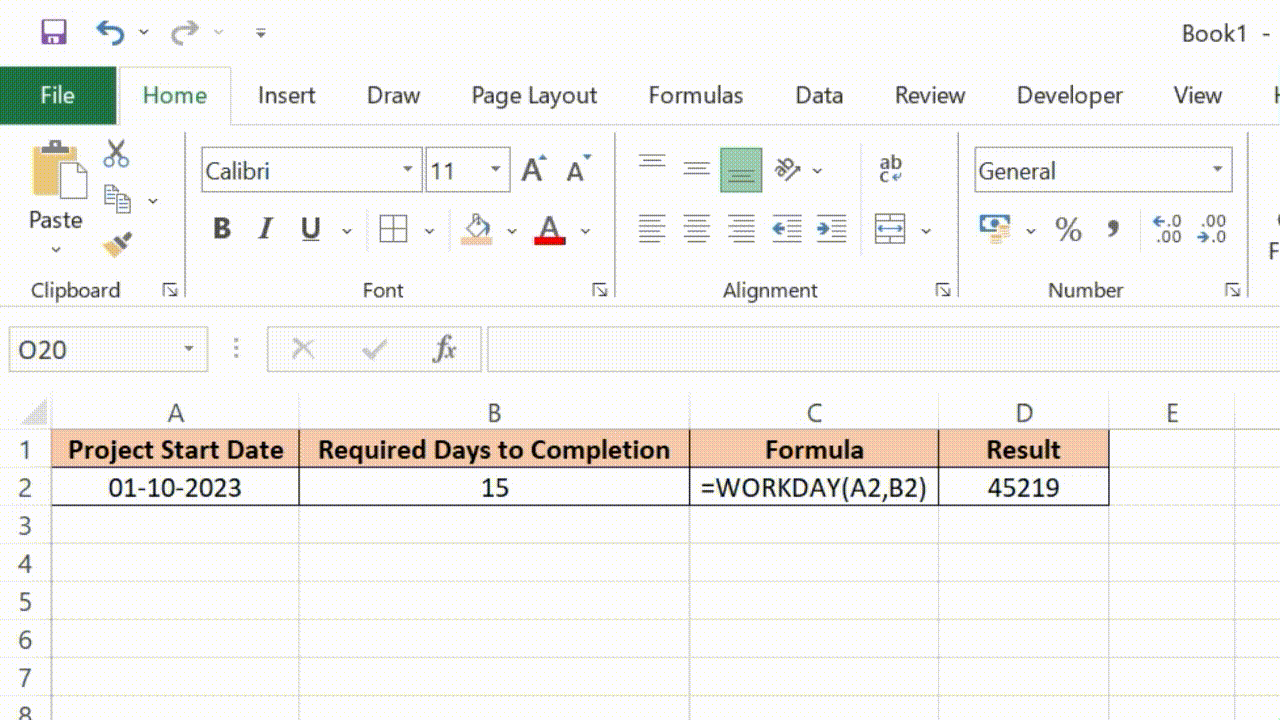The height and width of the screenshot is (720, 1280).
Task: Switch to the Formulas tab
Action: (x=695, y=95)
